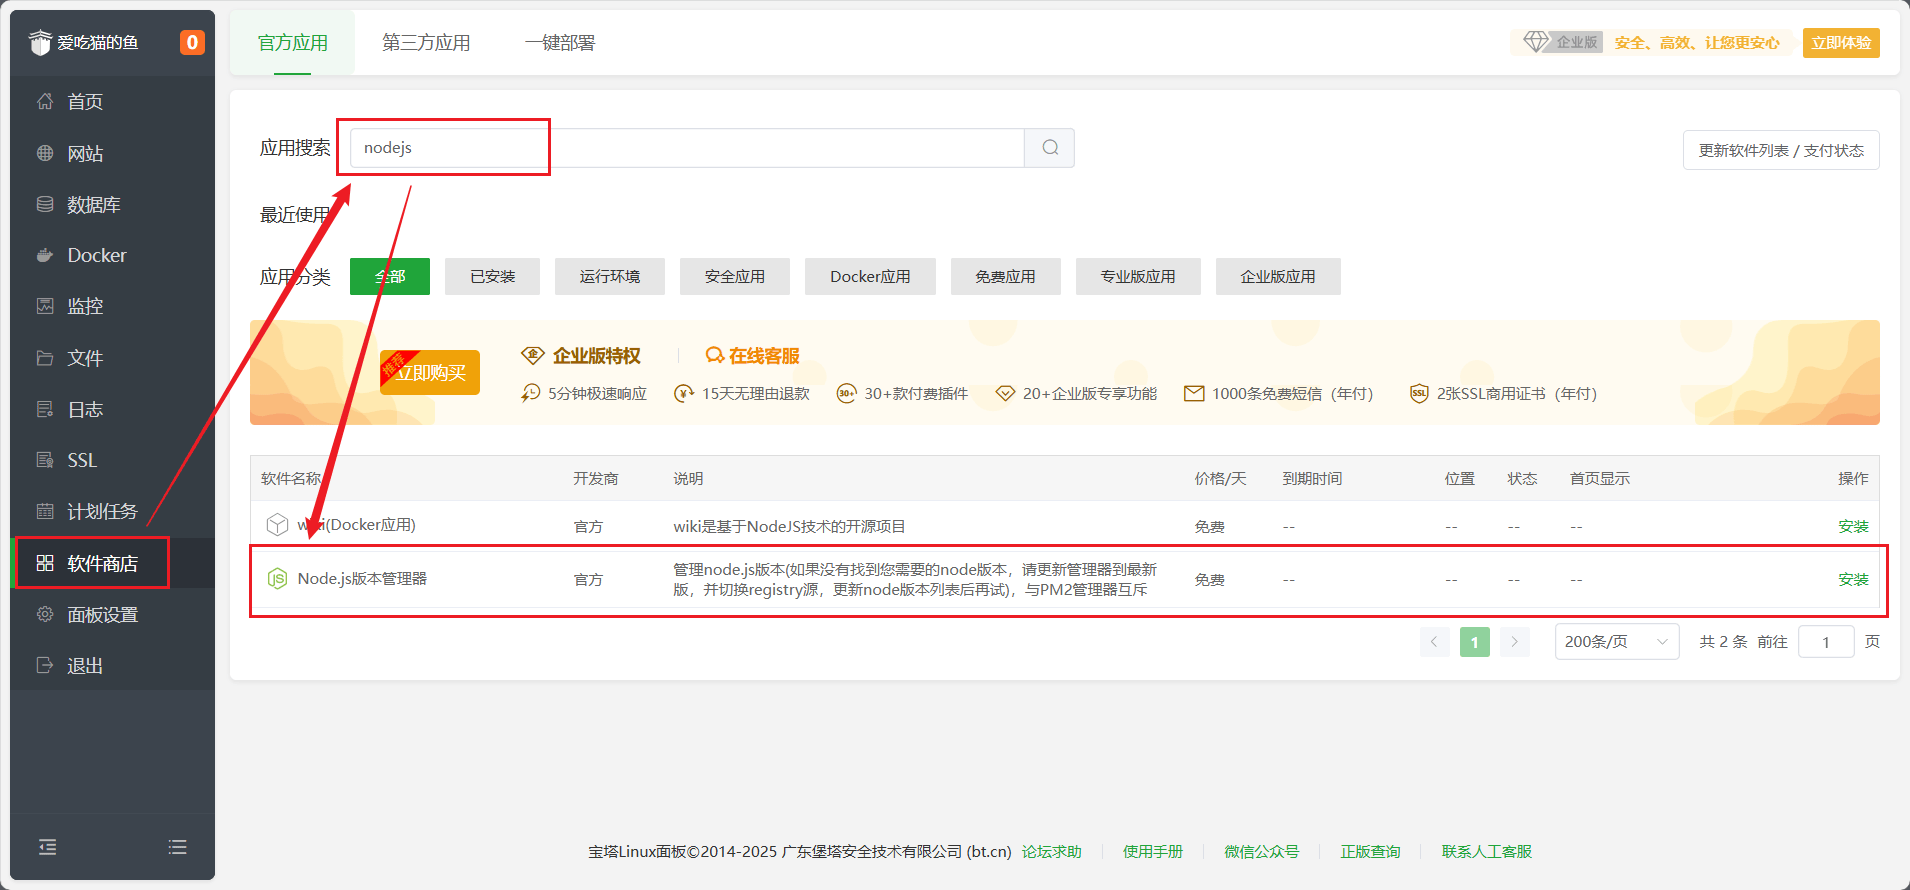Image resolution: width=1910 pixels, height=890 pixels.
Task: Click the Node.js version manager icon
Action: [277, 579]
